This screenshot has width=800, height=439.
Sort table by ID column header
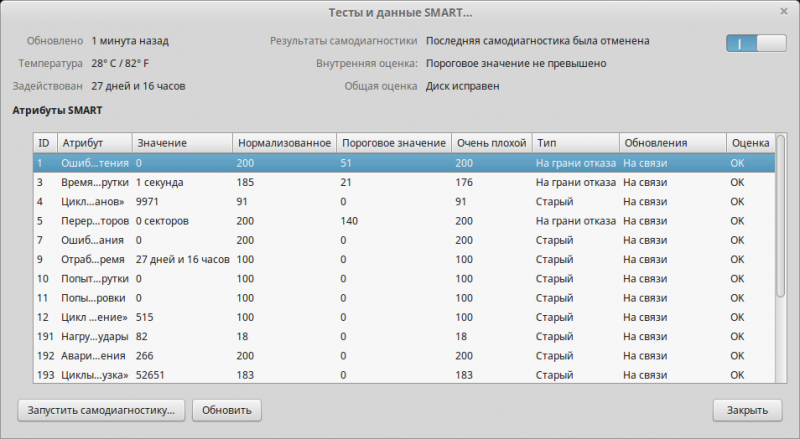click(44, 143)
